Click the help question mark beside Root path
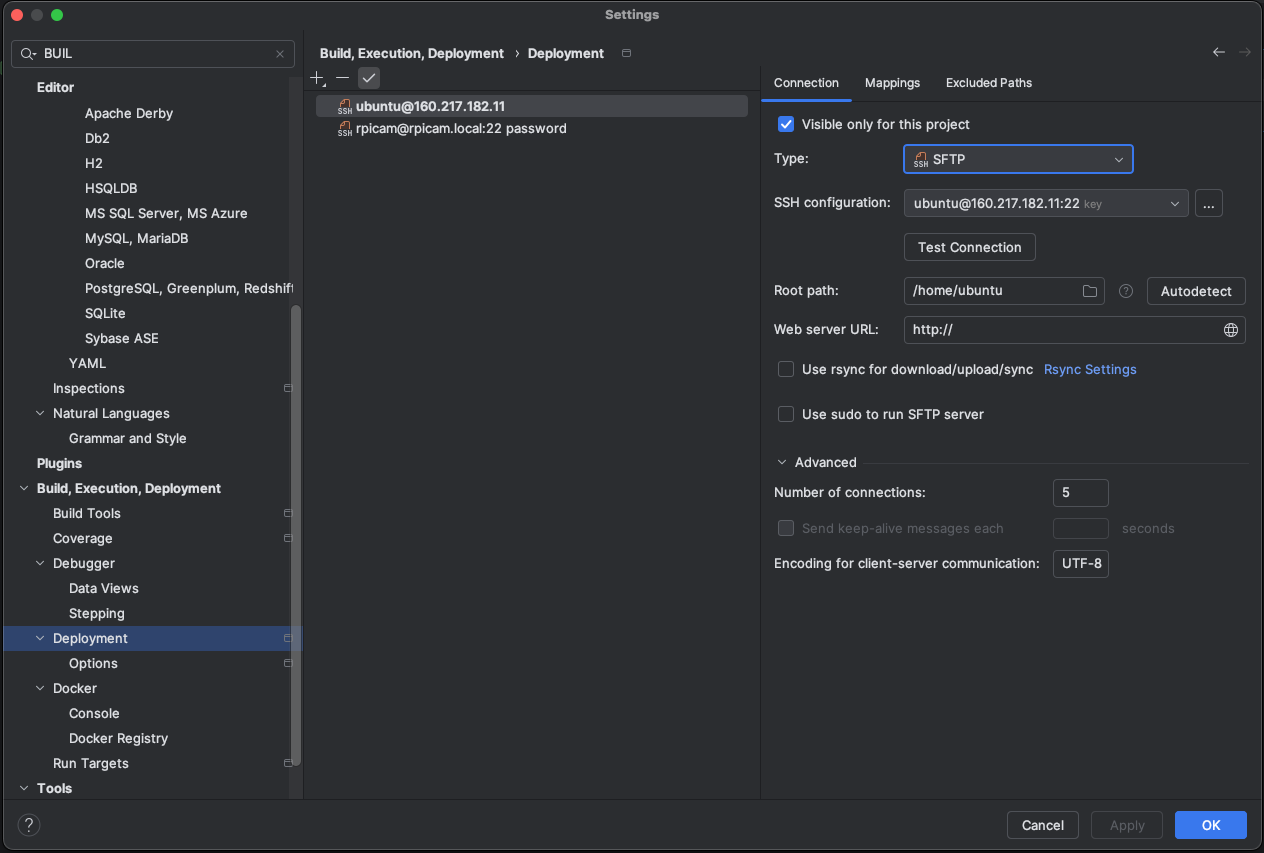Screen dimensions: 1264x853 (x=1126, y=291)
